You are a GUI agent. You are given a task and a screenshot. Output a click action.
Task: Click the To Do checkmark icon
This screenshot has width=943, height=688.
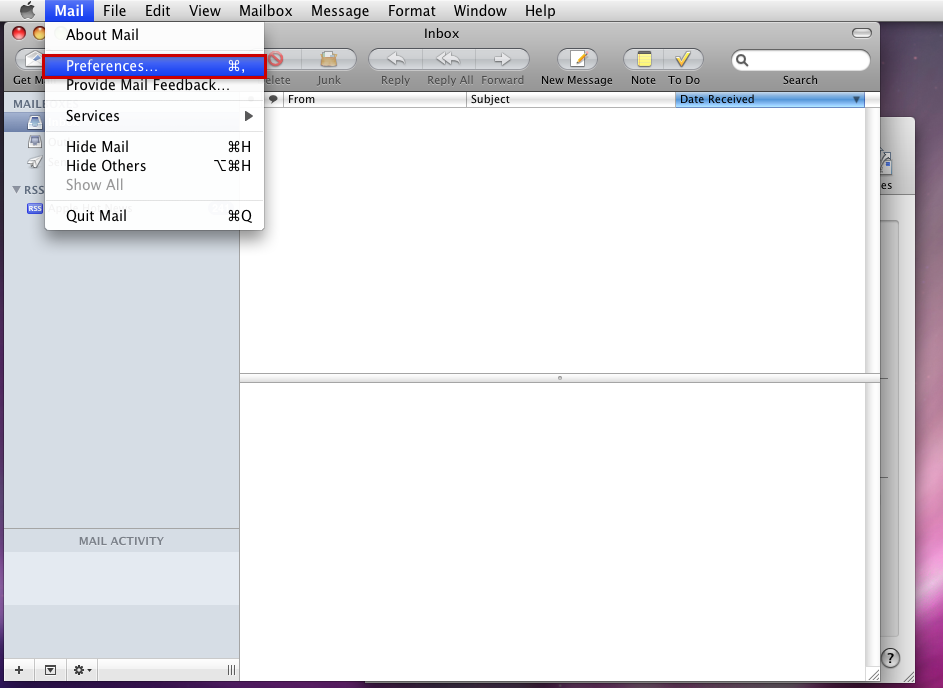point(683,59)
